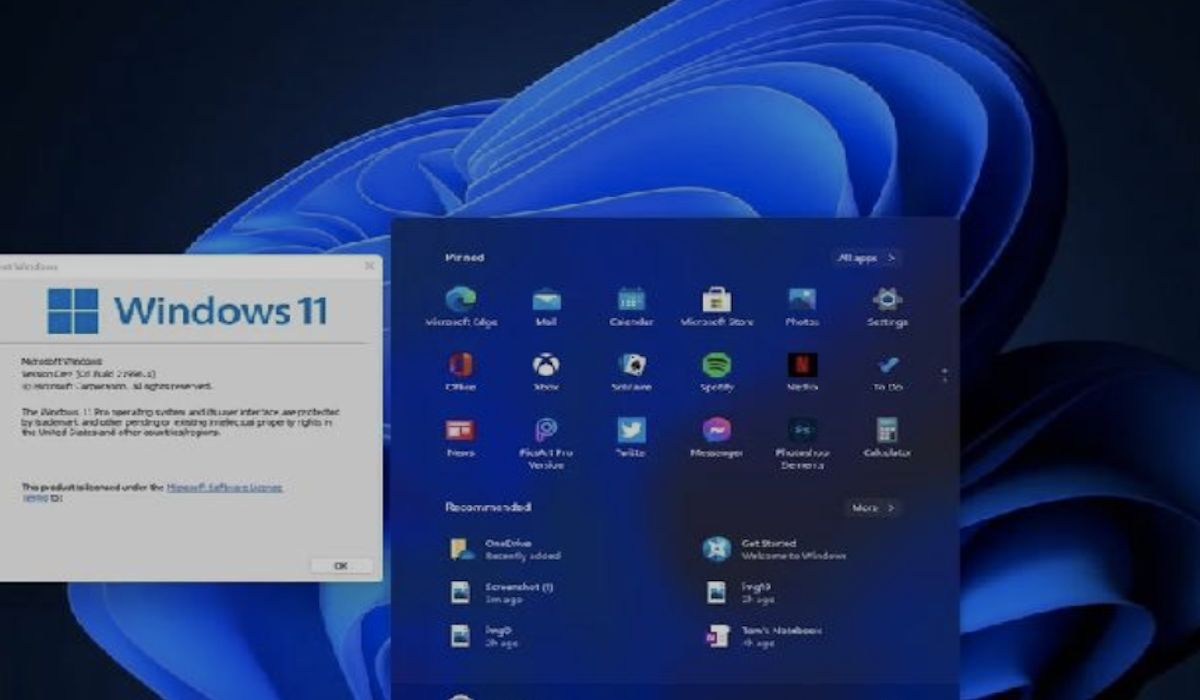Expand the All apps list
Screen dimensions: 1200x700
866,258
